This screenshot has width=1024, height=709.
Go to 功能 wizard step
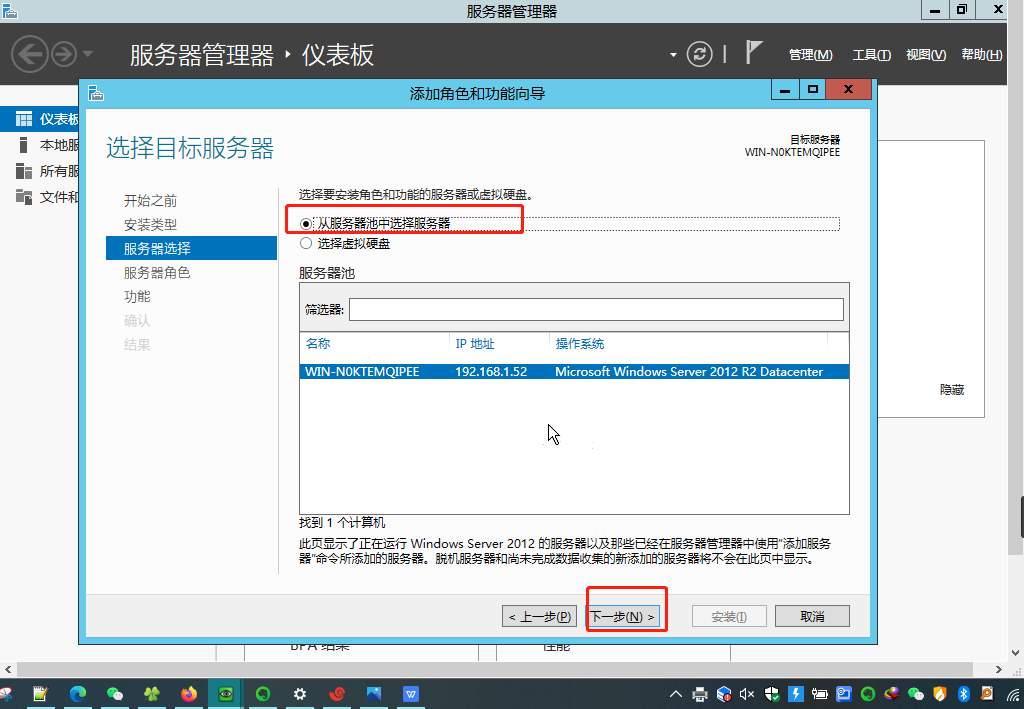tap(137, 296)
